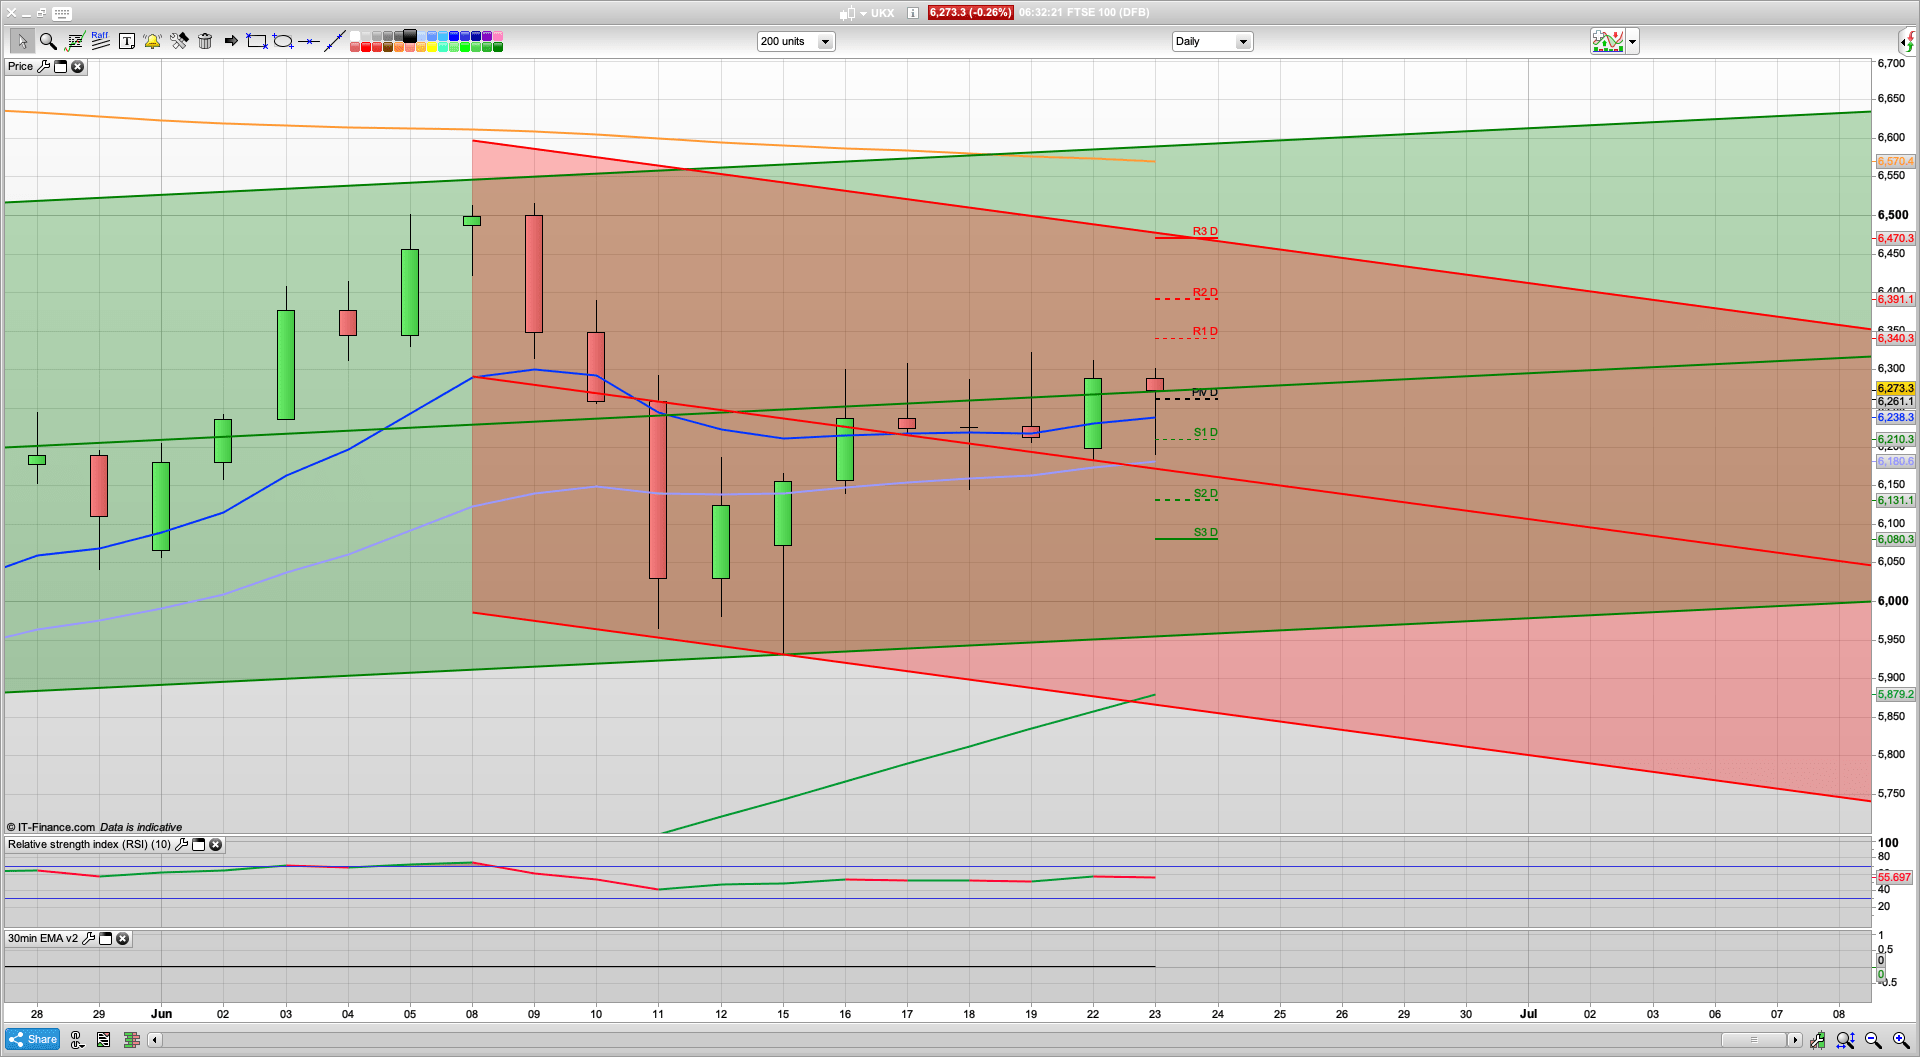Select the arrow pointer cursor tool
1920x1057 pixels.
[x=22, y=41]
